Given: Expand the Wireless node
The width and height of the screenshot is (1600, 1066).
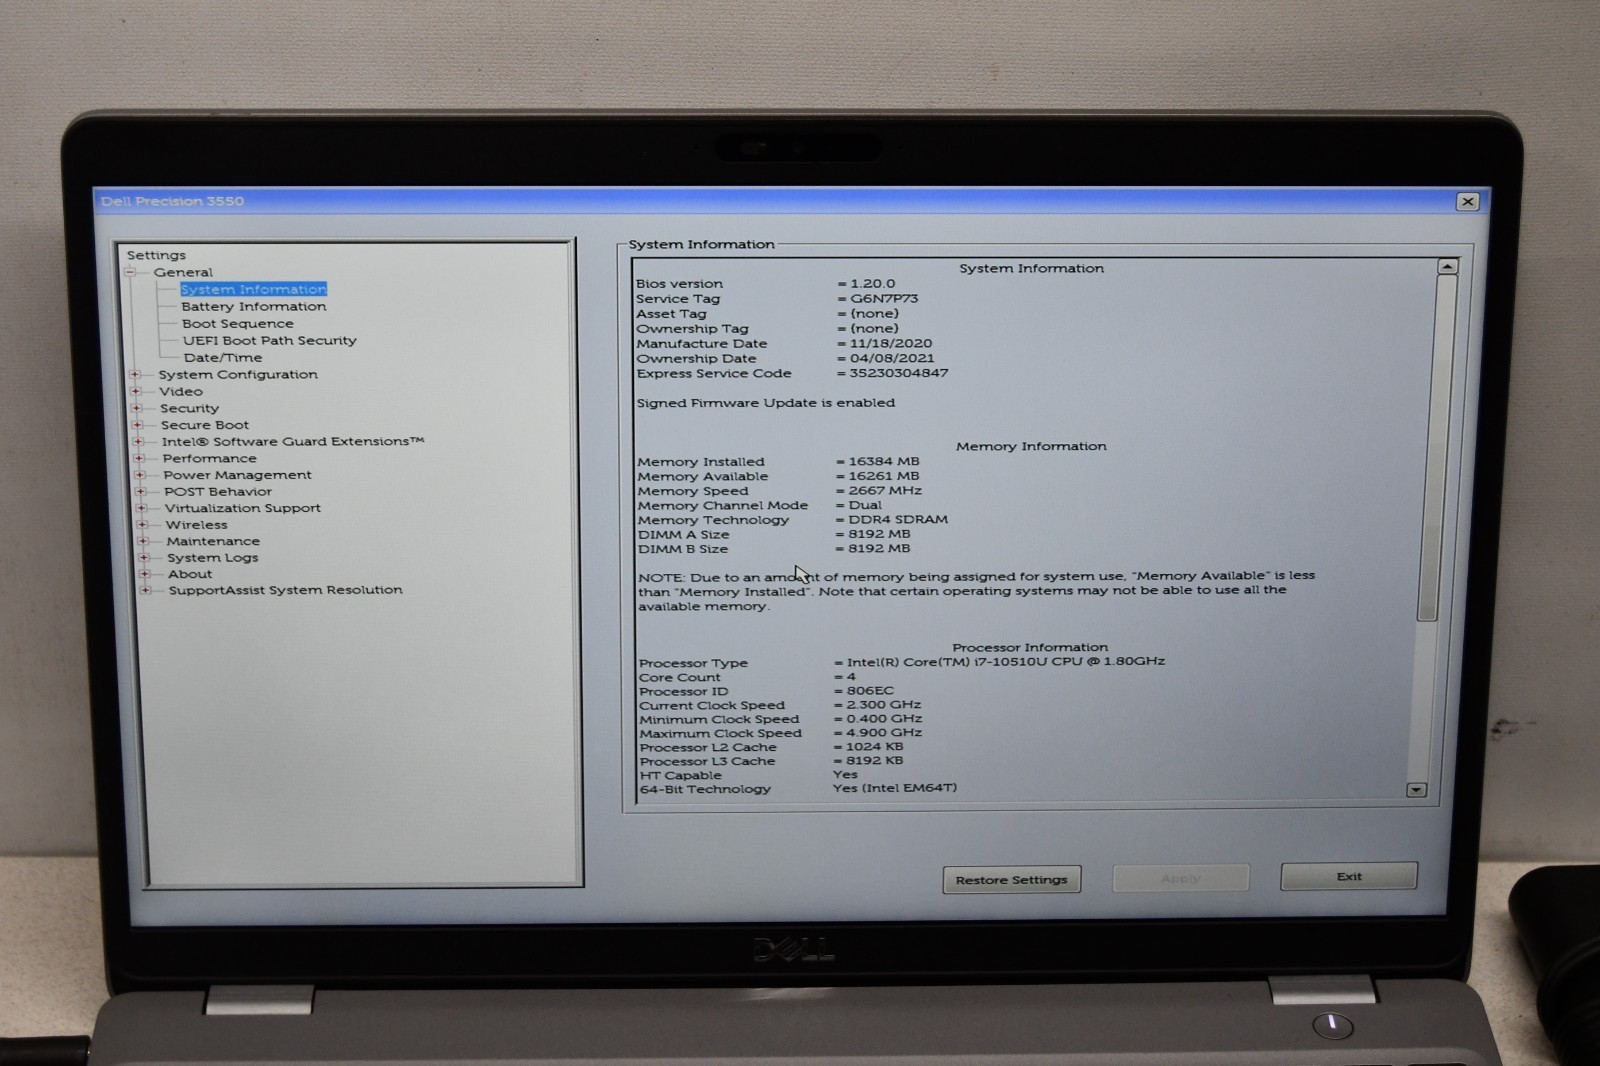Looking at the screenshot, I should click(x=142, y=525).
